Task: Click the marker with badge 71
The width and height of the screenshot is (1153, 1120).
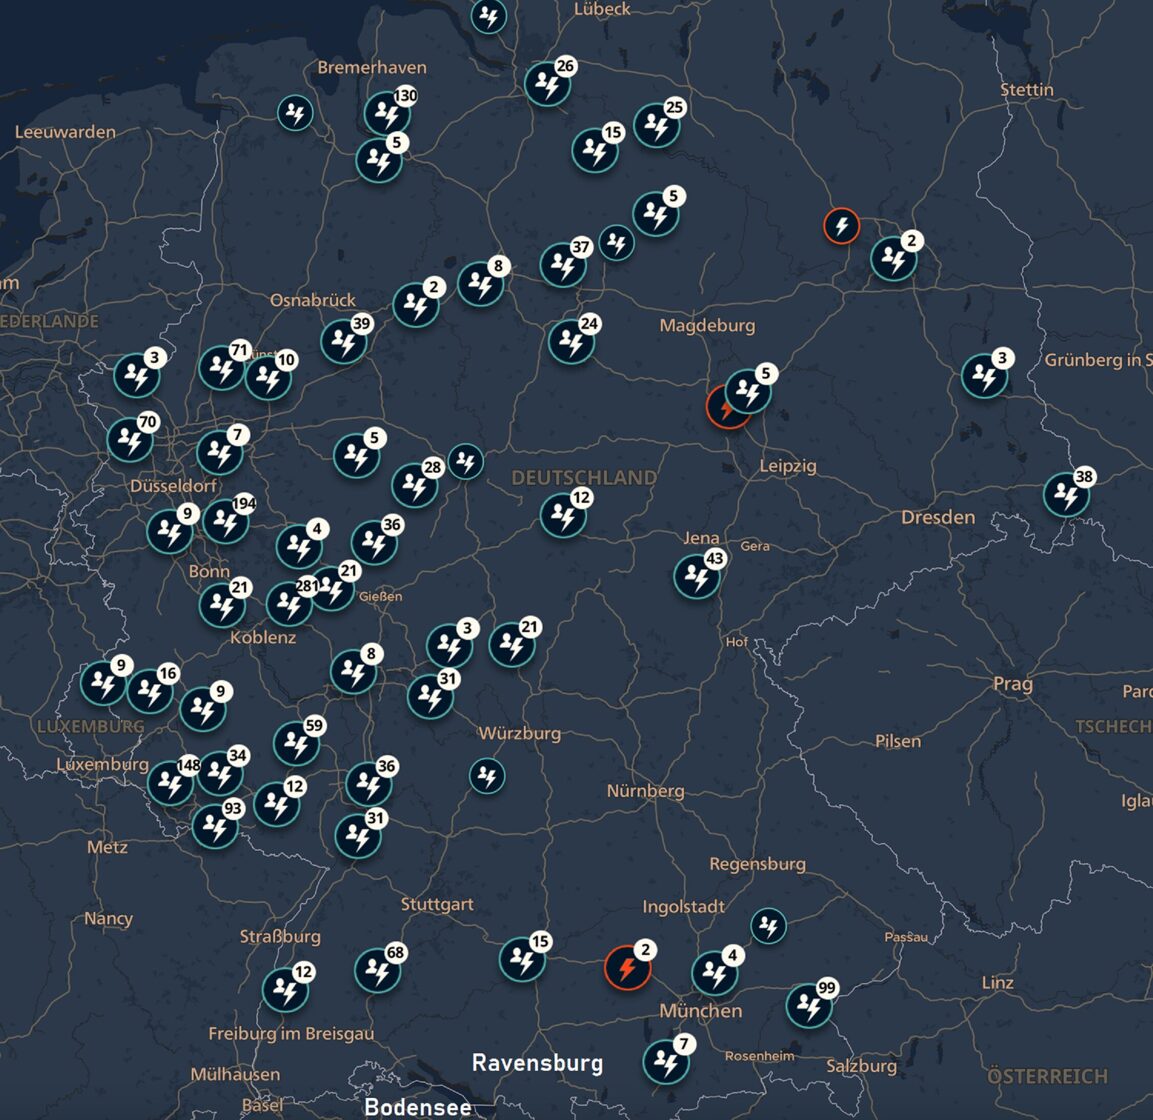Action: pos(221,368)
